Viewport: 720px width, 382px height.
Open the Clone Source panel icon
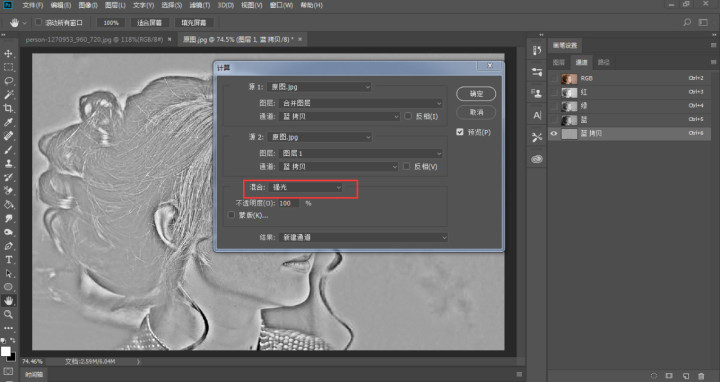click(537, 94)
